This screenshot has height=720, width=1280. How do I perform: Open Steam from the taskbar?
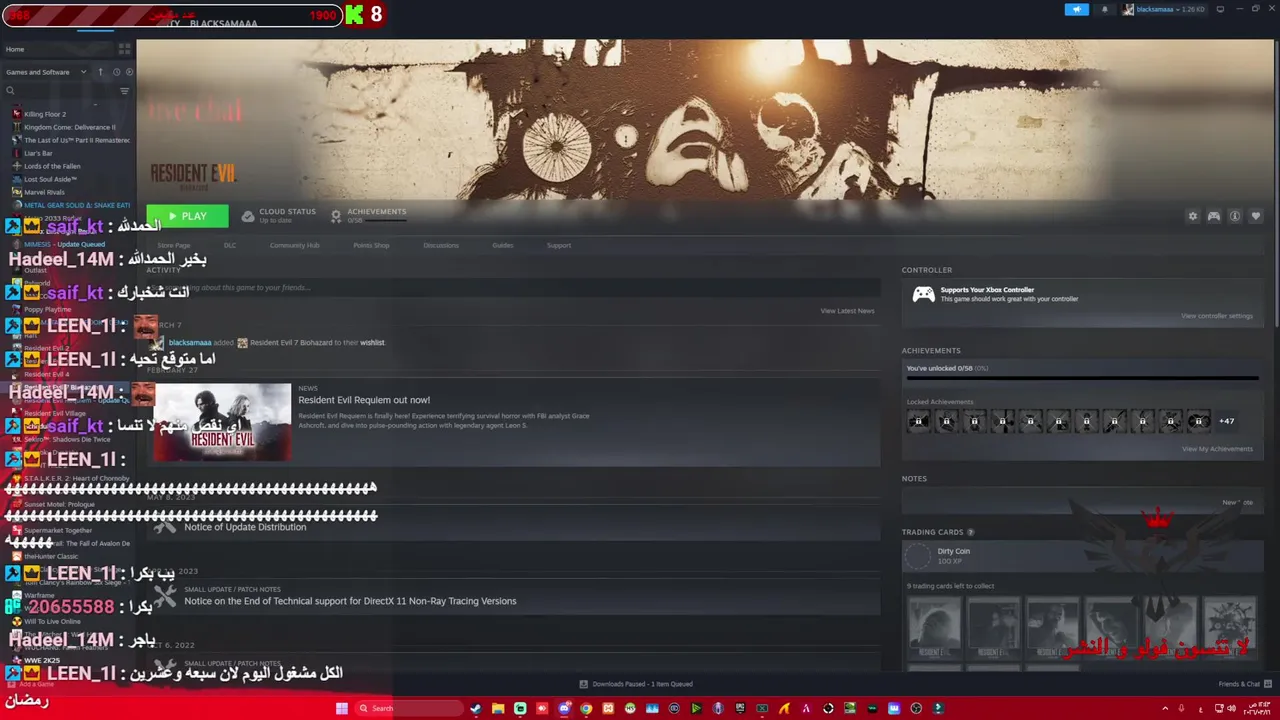click(476, 708)
